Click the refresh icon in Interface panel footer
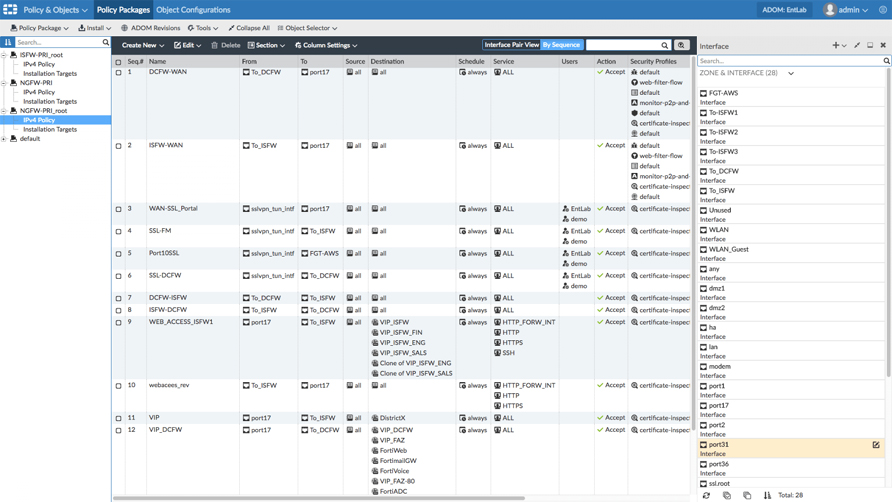Image resolution: width=892 pixels, height=502 pixels. point(706,495)
